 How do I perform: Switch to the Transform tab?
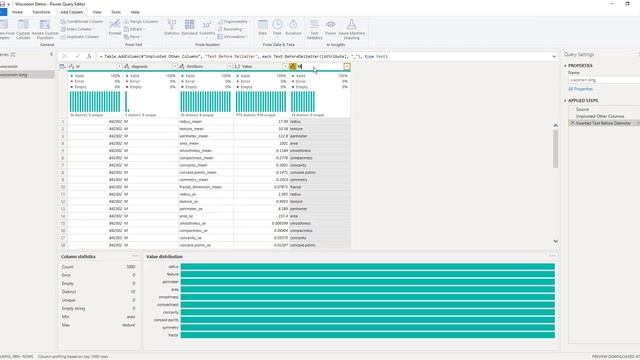pyautogui.click(x=41, y=12)
